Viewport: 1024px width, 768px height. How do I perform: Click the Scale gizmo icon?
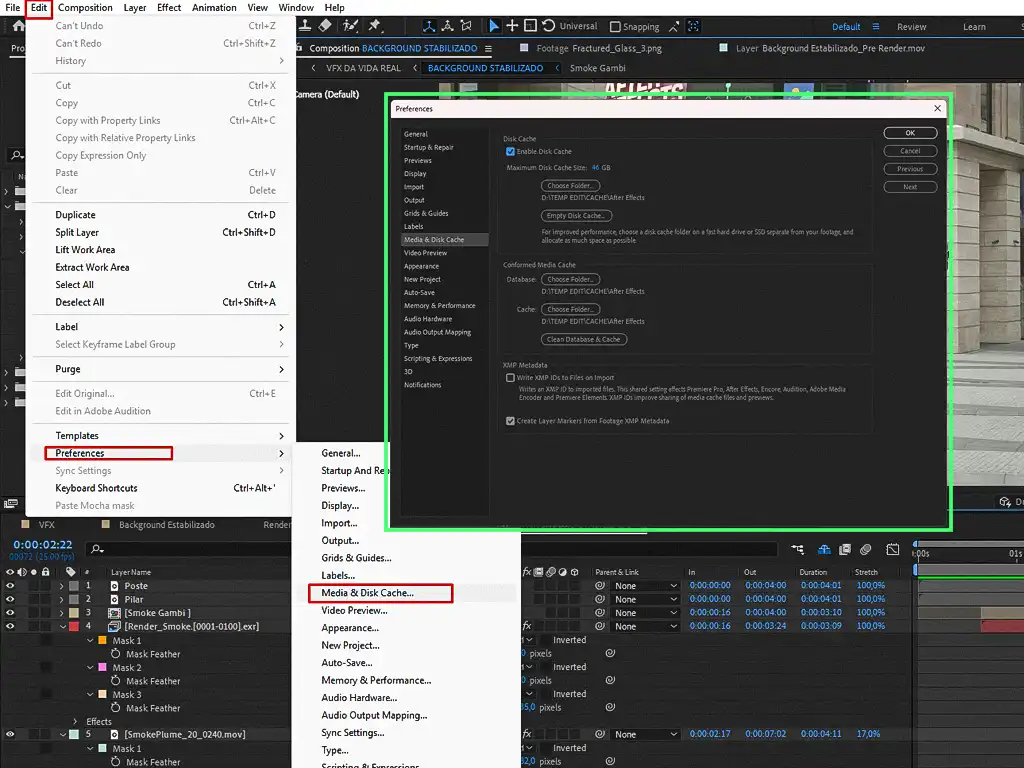(x=530, y=25)
